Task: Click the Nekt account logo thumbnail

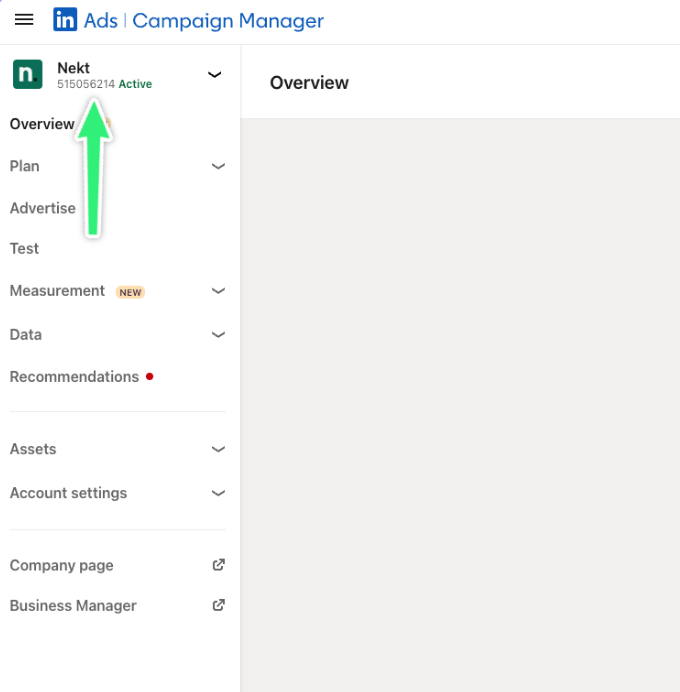Action: [x=27, y=74]
